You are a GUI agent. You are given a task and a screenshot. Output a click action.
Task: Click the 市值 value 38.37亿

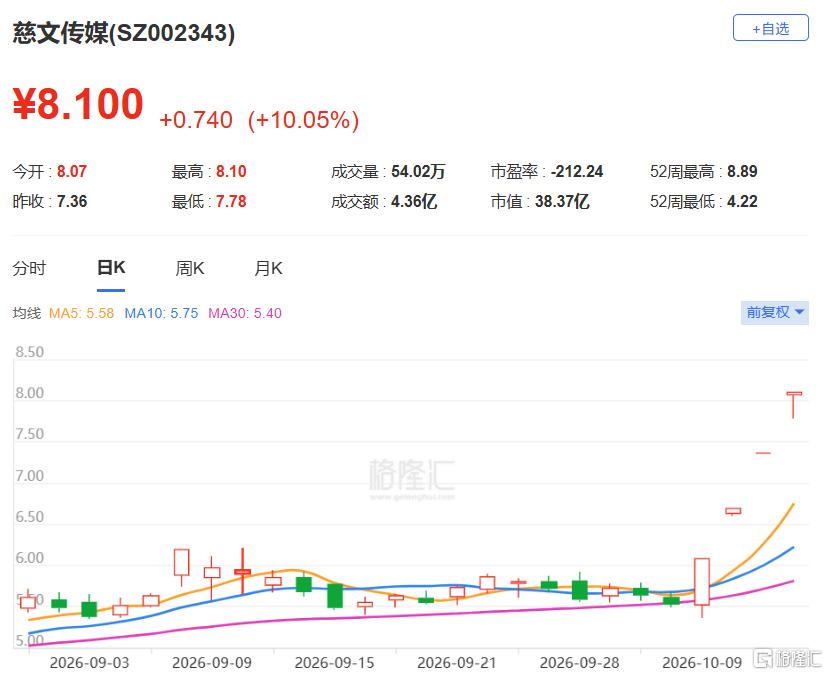tap(562, 201)
